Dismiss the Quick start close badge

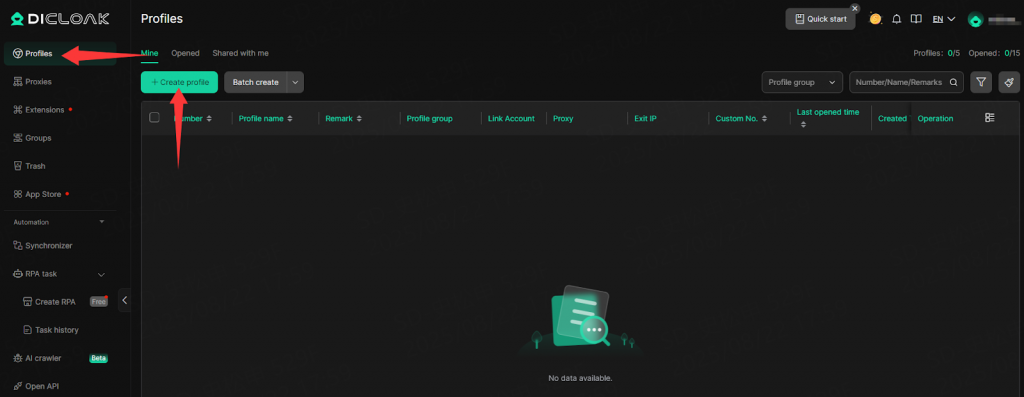coord(855,8)
